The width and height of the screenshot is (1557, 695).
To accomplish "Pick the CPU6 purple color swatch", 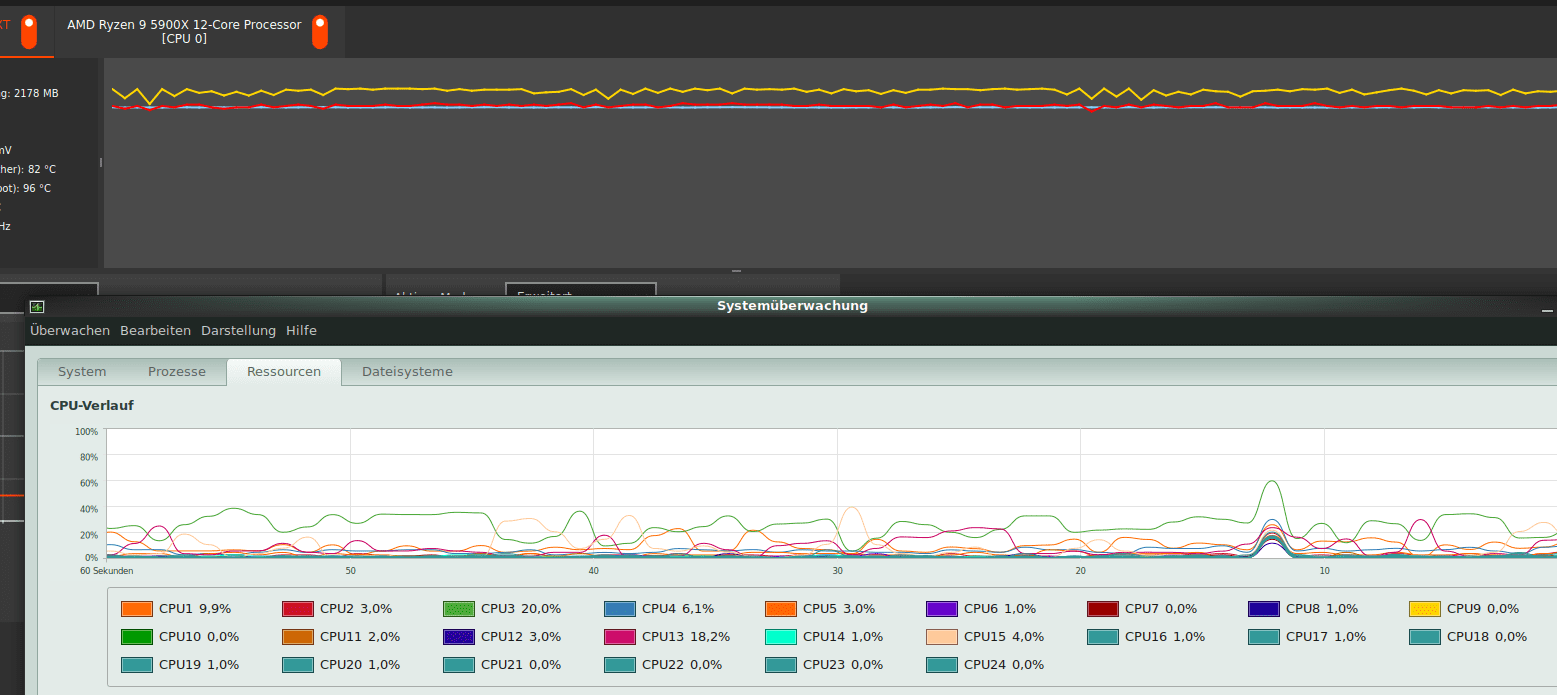I will pos(942,608).
